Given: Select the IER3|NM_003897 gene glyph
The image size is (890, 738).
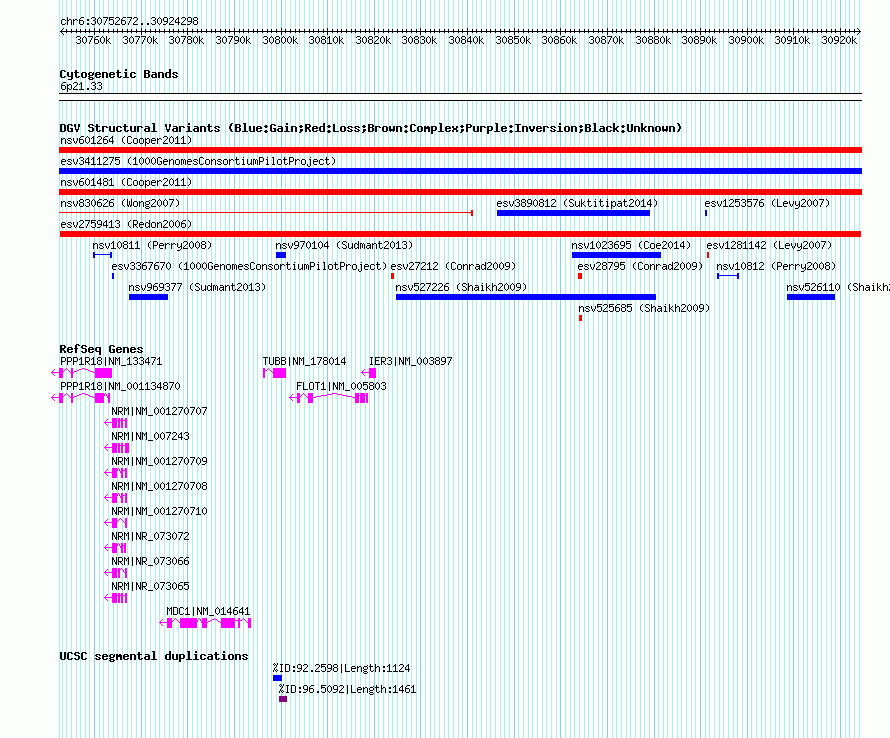Looking at the screenshot, I should coord(368,373).
